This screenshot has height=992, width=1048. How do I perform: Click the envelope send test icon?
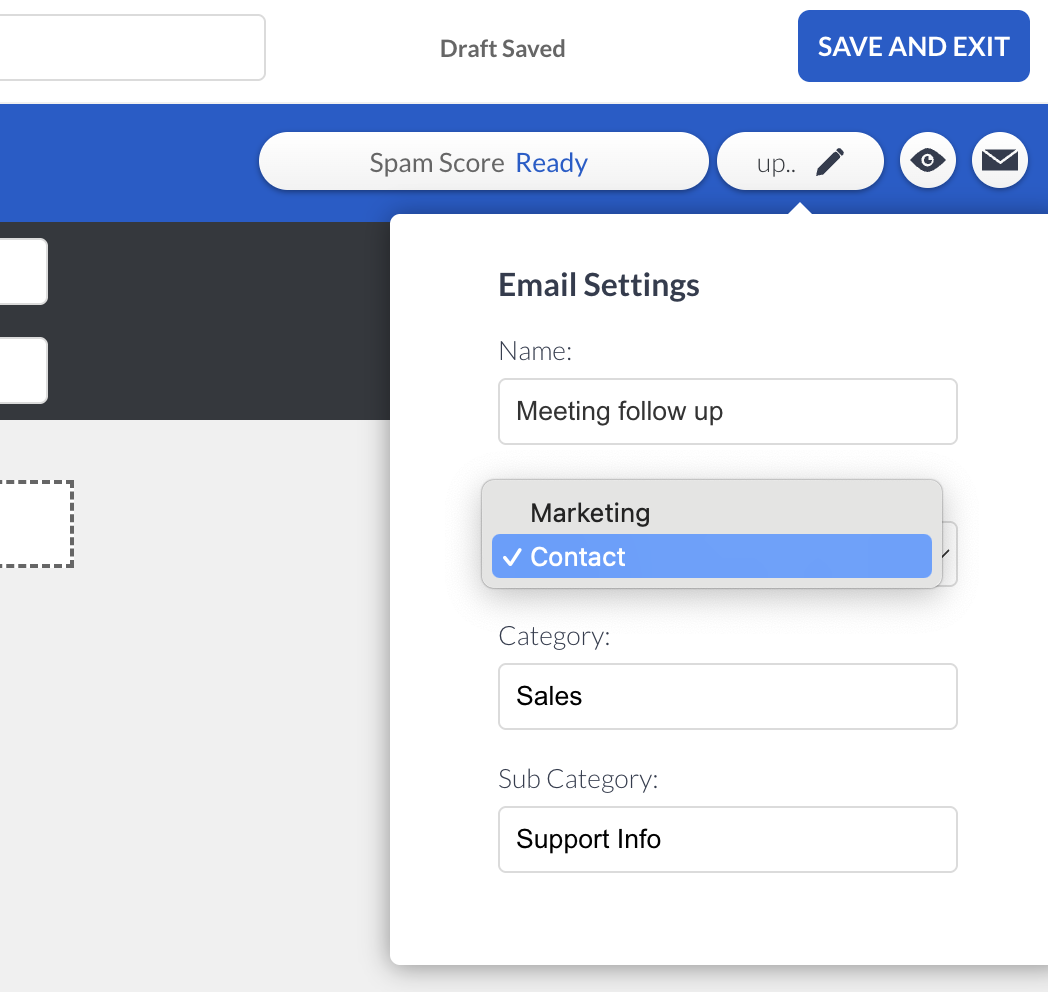click(x=999, y=161)
